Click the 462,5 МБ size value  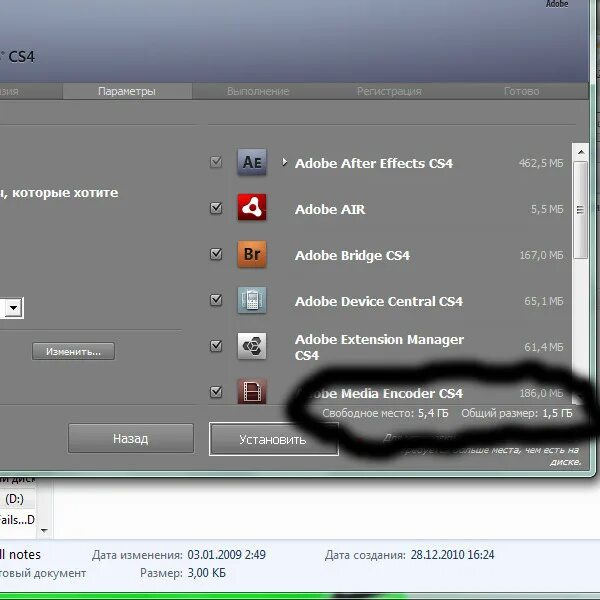(x=541, y=163)
